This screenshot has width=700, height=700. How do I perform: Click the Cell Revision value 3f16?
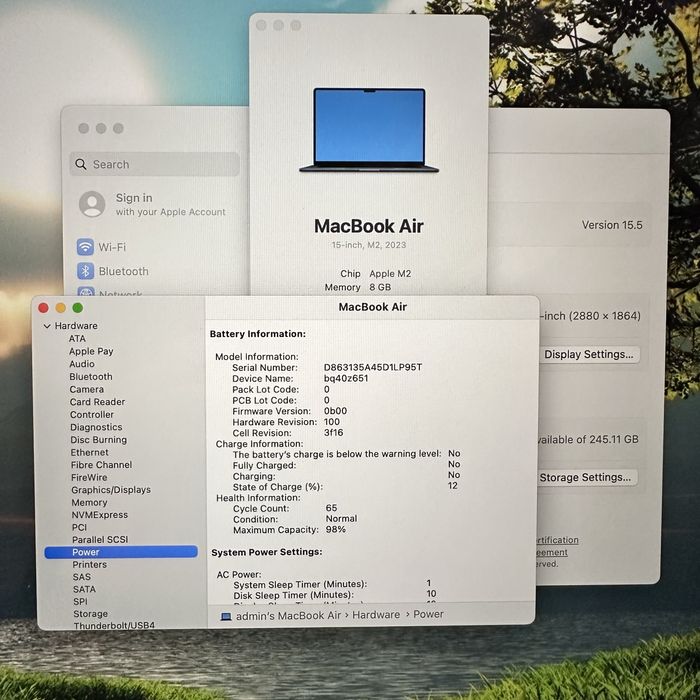point(333,433)
